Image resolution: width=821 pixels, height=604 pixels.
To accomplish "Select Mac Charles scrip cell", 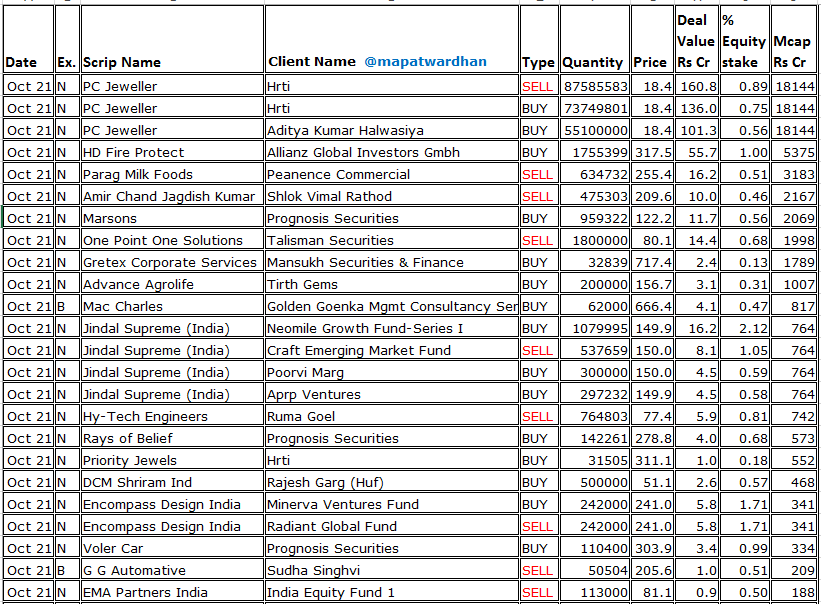I will pos(172,306).
